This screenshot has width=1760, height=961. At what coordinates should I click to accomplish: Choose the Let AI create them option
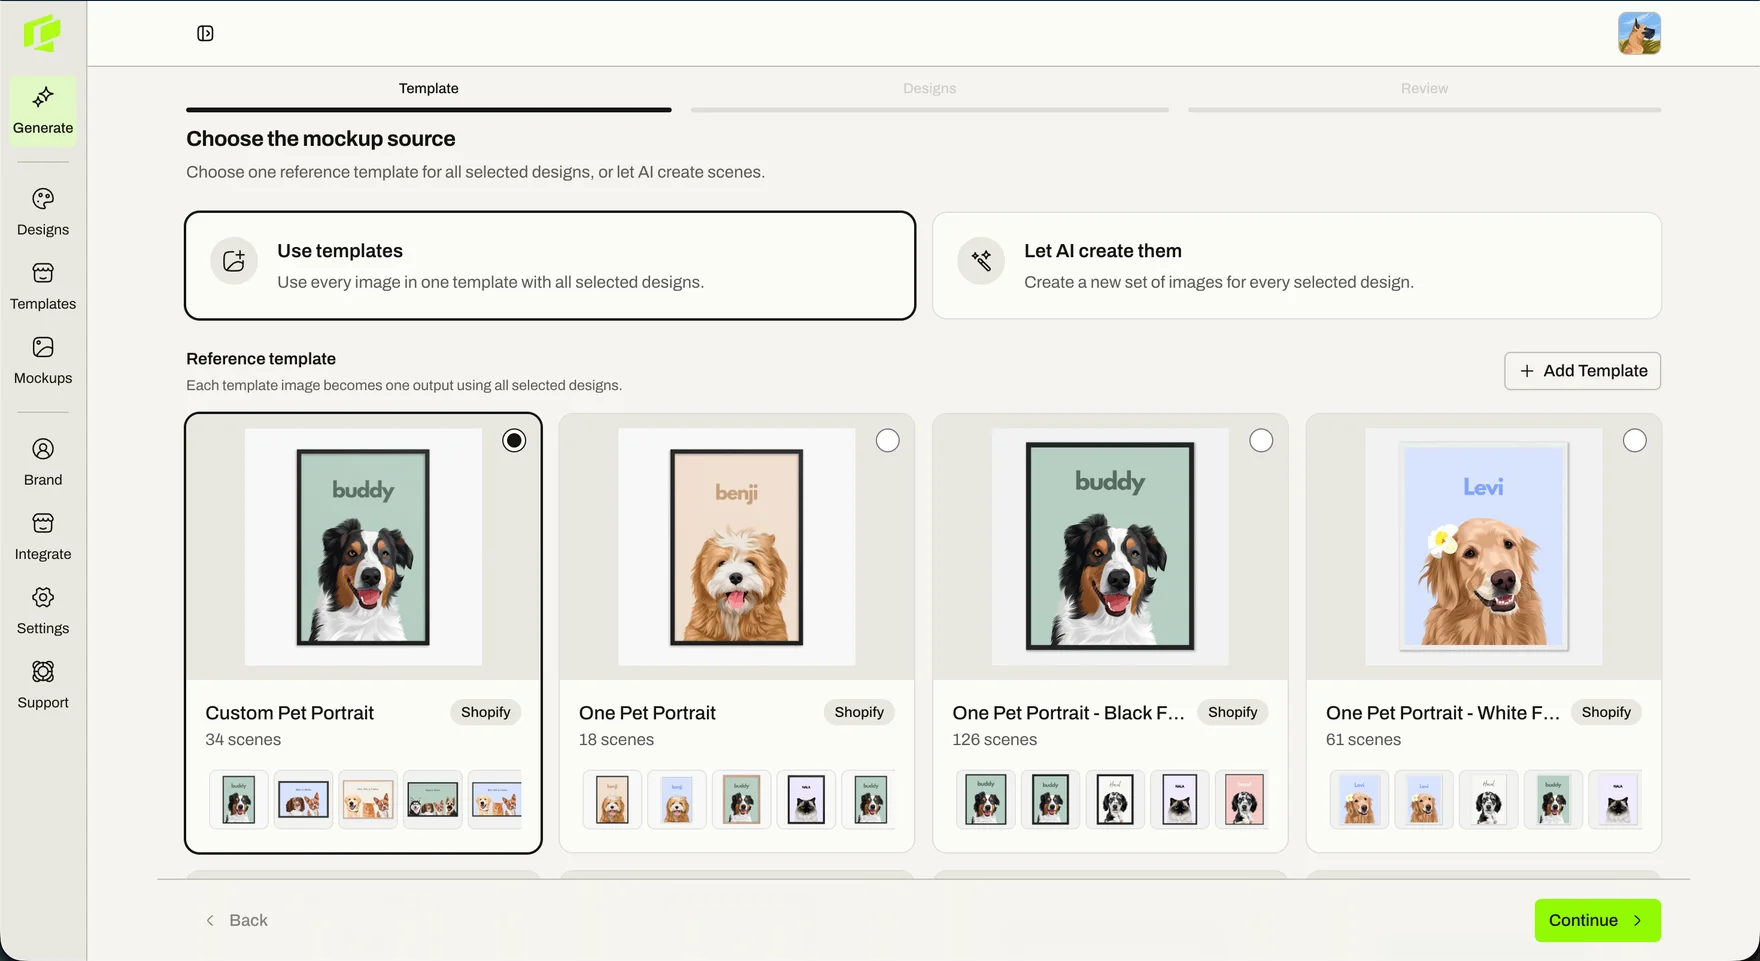pos(1296,265)
